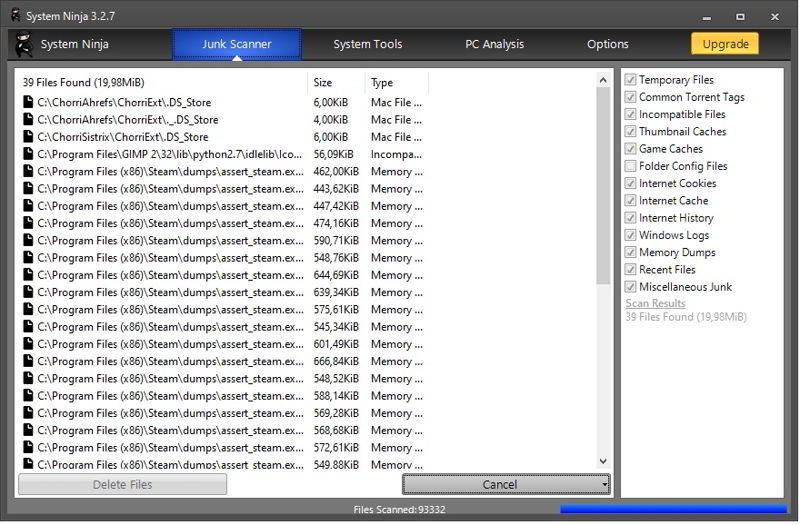The height and width of the screenshot is (525, 800).
Task: Click the System Ninja title bar app icon
Action: [x=16, y=15]
